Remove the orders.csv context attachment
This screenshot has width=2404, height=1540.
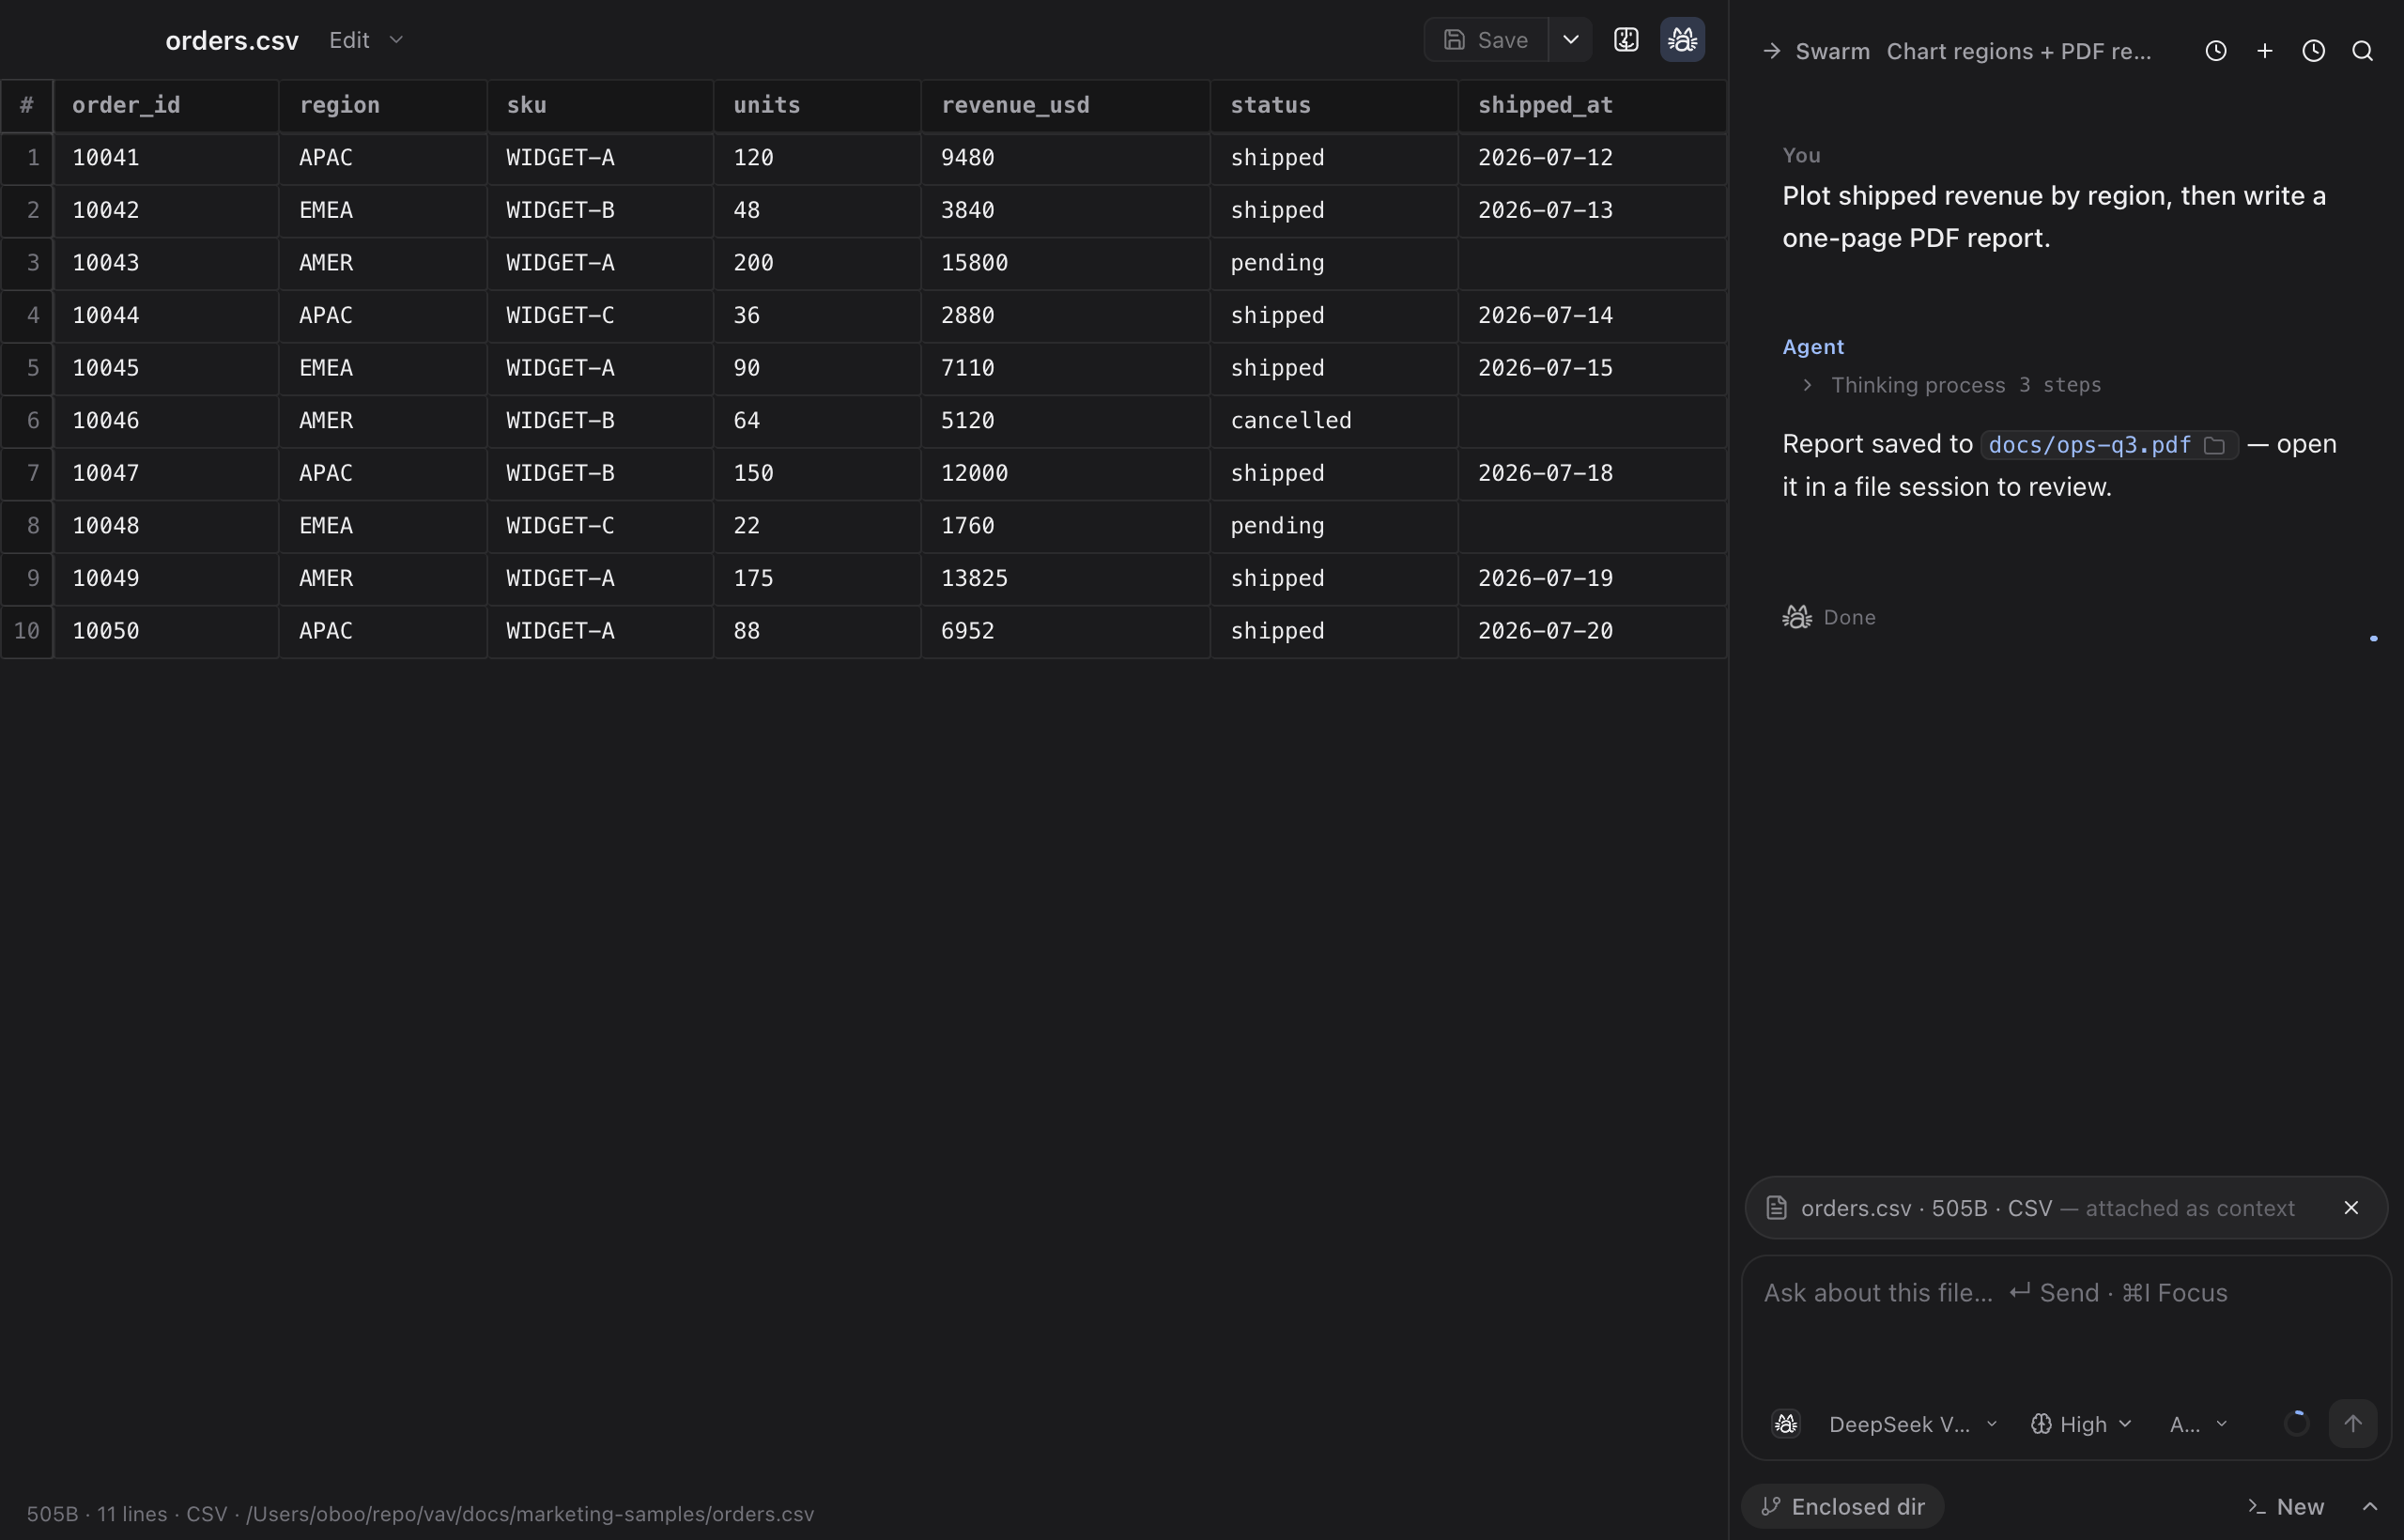click(x=2351, y=1208)
